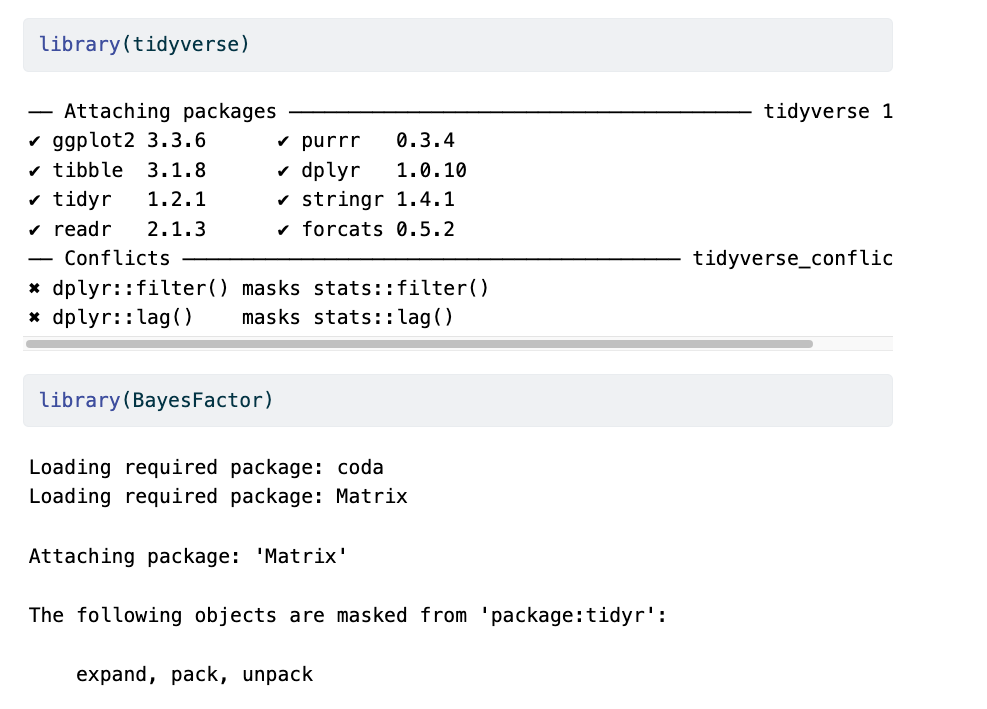This screenshot has height=709, width=987.
Task: Select the 'readr 2.1.3' package entry
Action: pyautogui.click(x=129, y=229)
